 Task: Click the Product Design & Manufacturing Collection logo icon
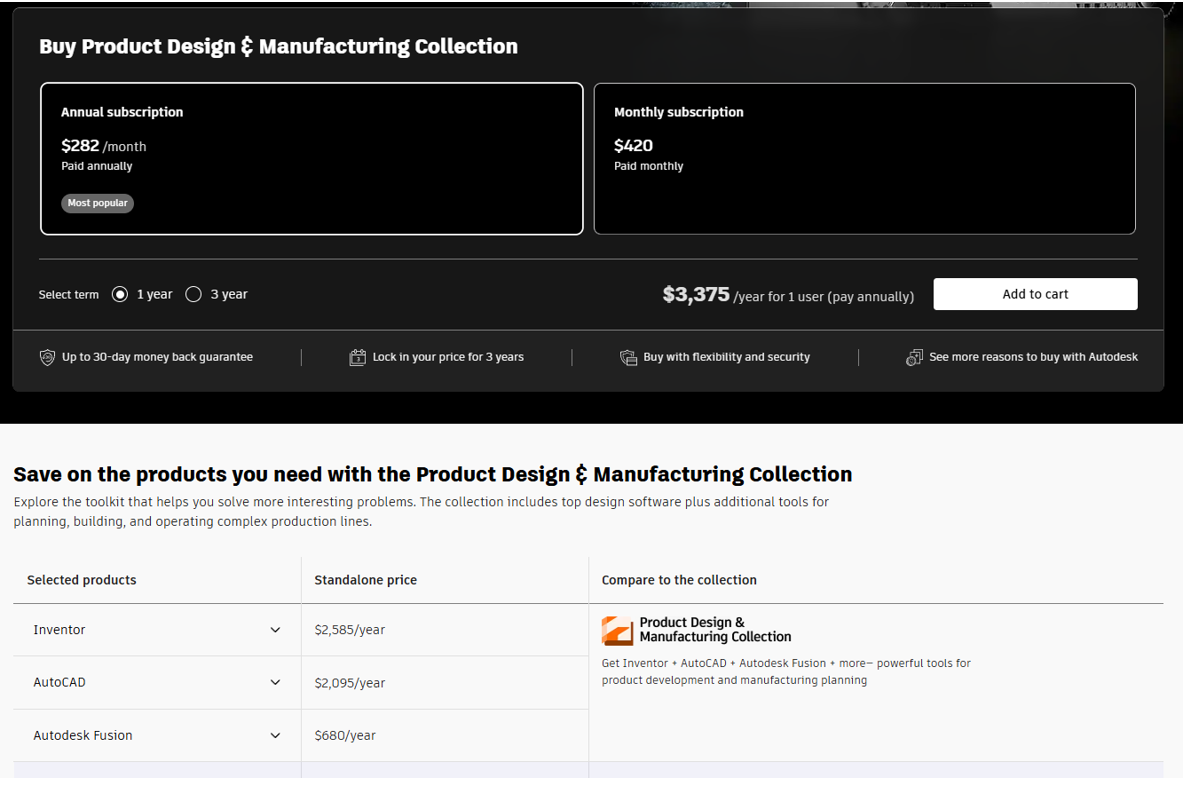[x=617, y=630]
